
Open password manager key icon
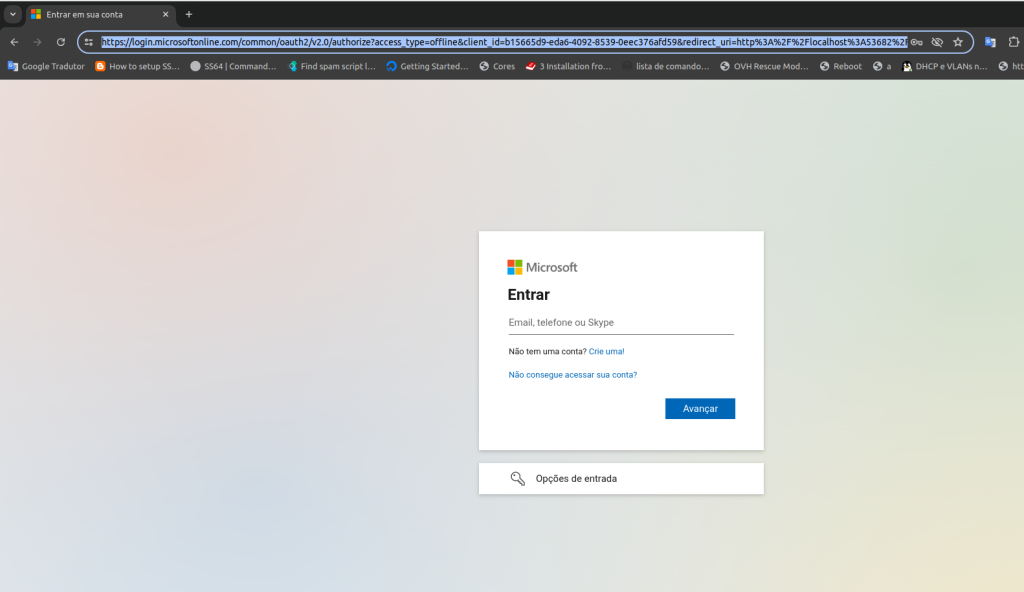[x=917, y=42]
